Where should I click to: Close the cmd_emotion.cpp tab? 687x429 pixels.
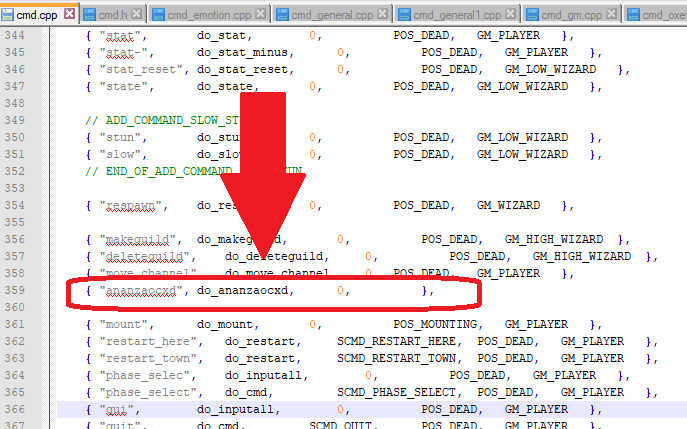260,14
